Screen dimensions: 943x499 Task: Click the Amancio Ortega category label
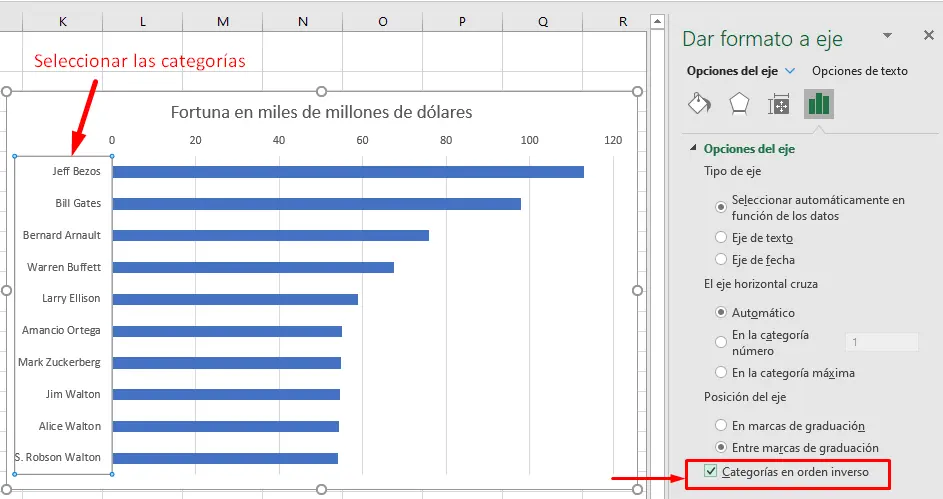[x=61, y=330]
